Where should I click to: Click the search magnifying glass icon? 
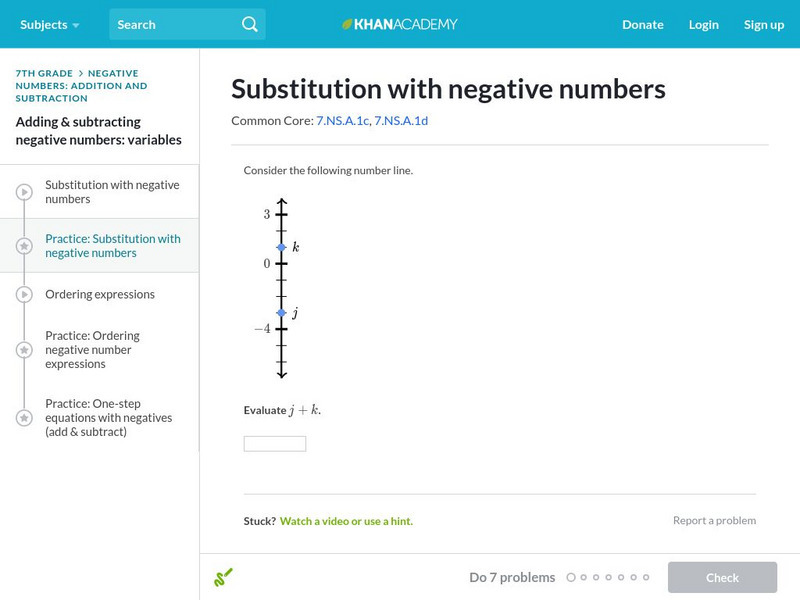tap(250, 24)
